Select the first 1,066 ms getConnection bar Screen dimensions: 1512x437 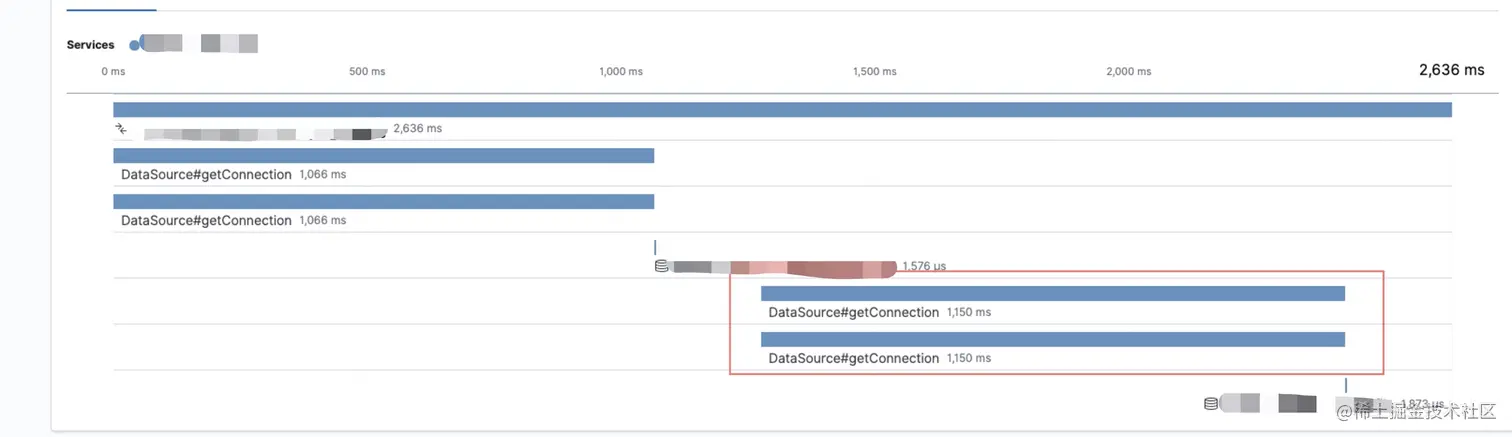(383, 156)
